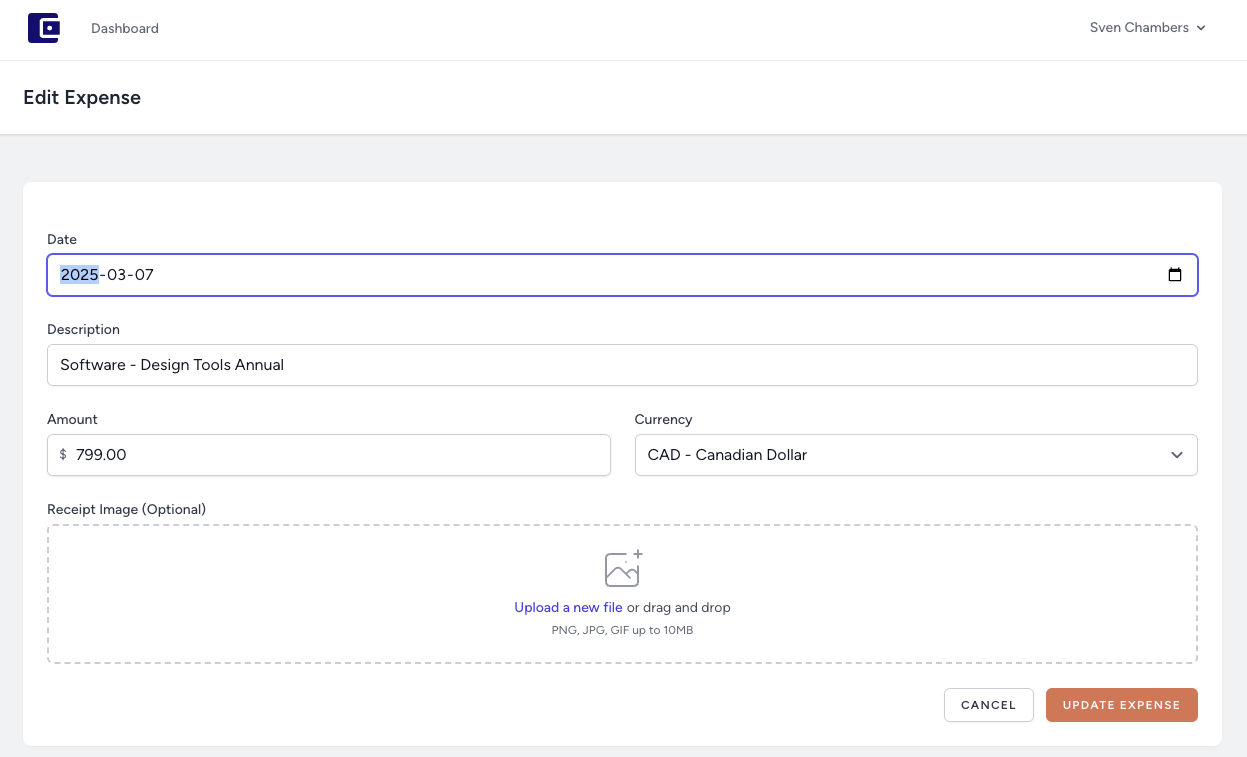Viewport: 1247px width, 757px height.
Task: Click the Upload a new file link
Action: point(568,607)
